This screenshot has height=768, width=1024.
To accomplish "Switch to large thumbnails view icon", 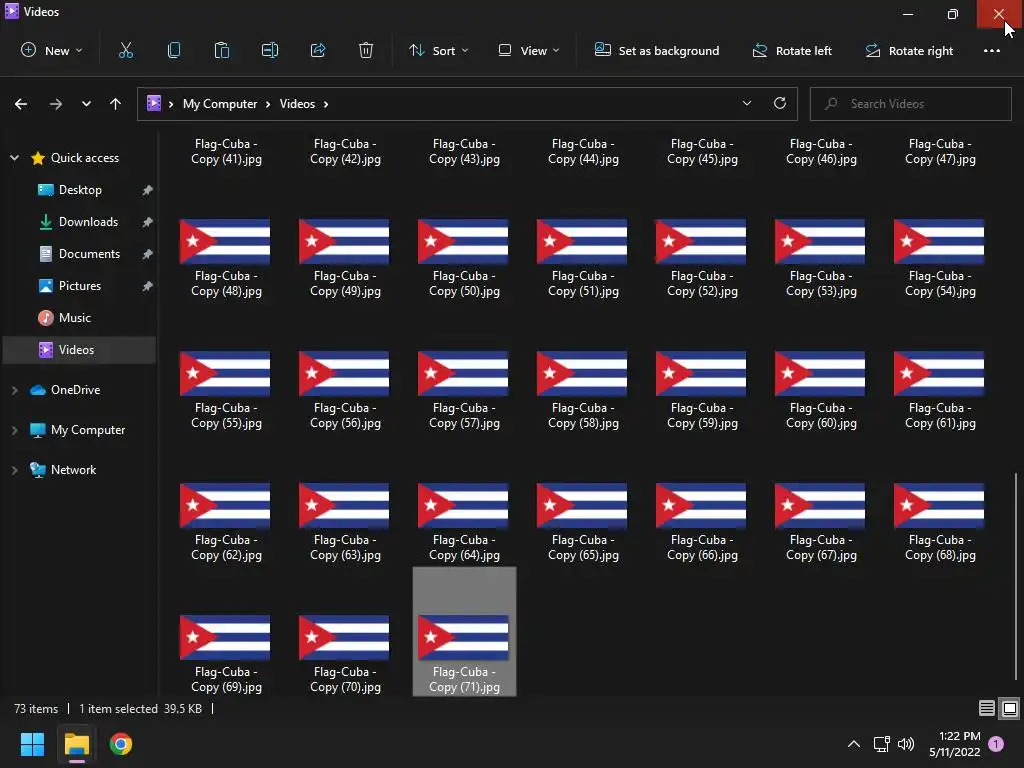I will [x=1010, y=709].
